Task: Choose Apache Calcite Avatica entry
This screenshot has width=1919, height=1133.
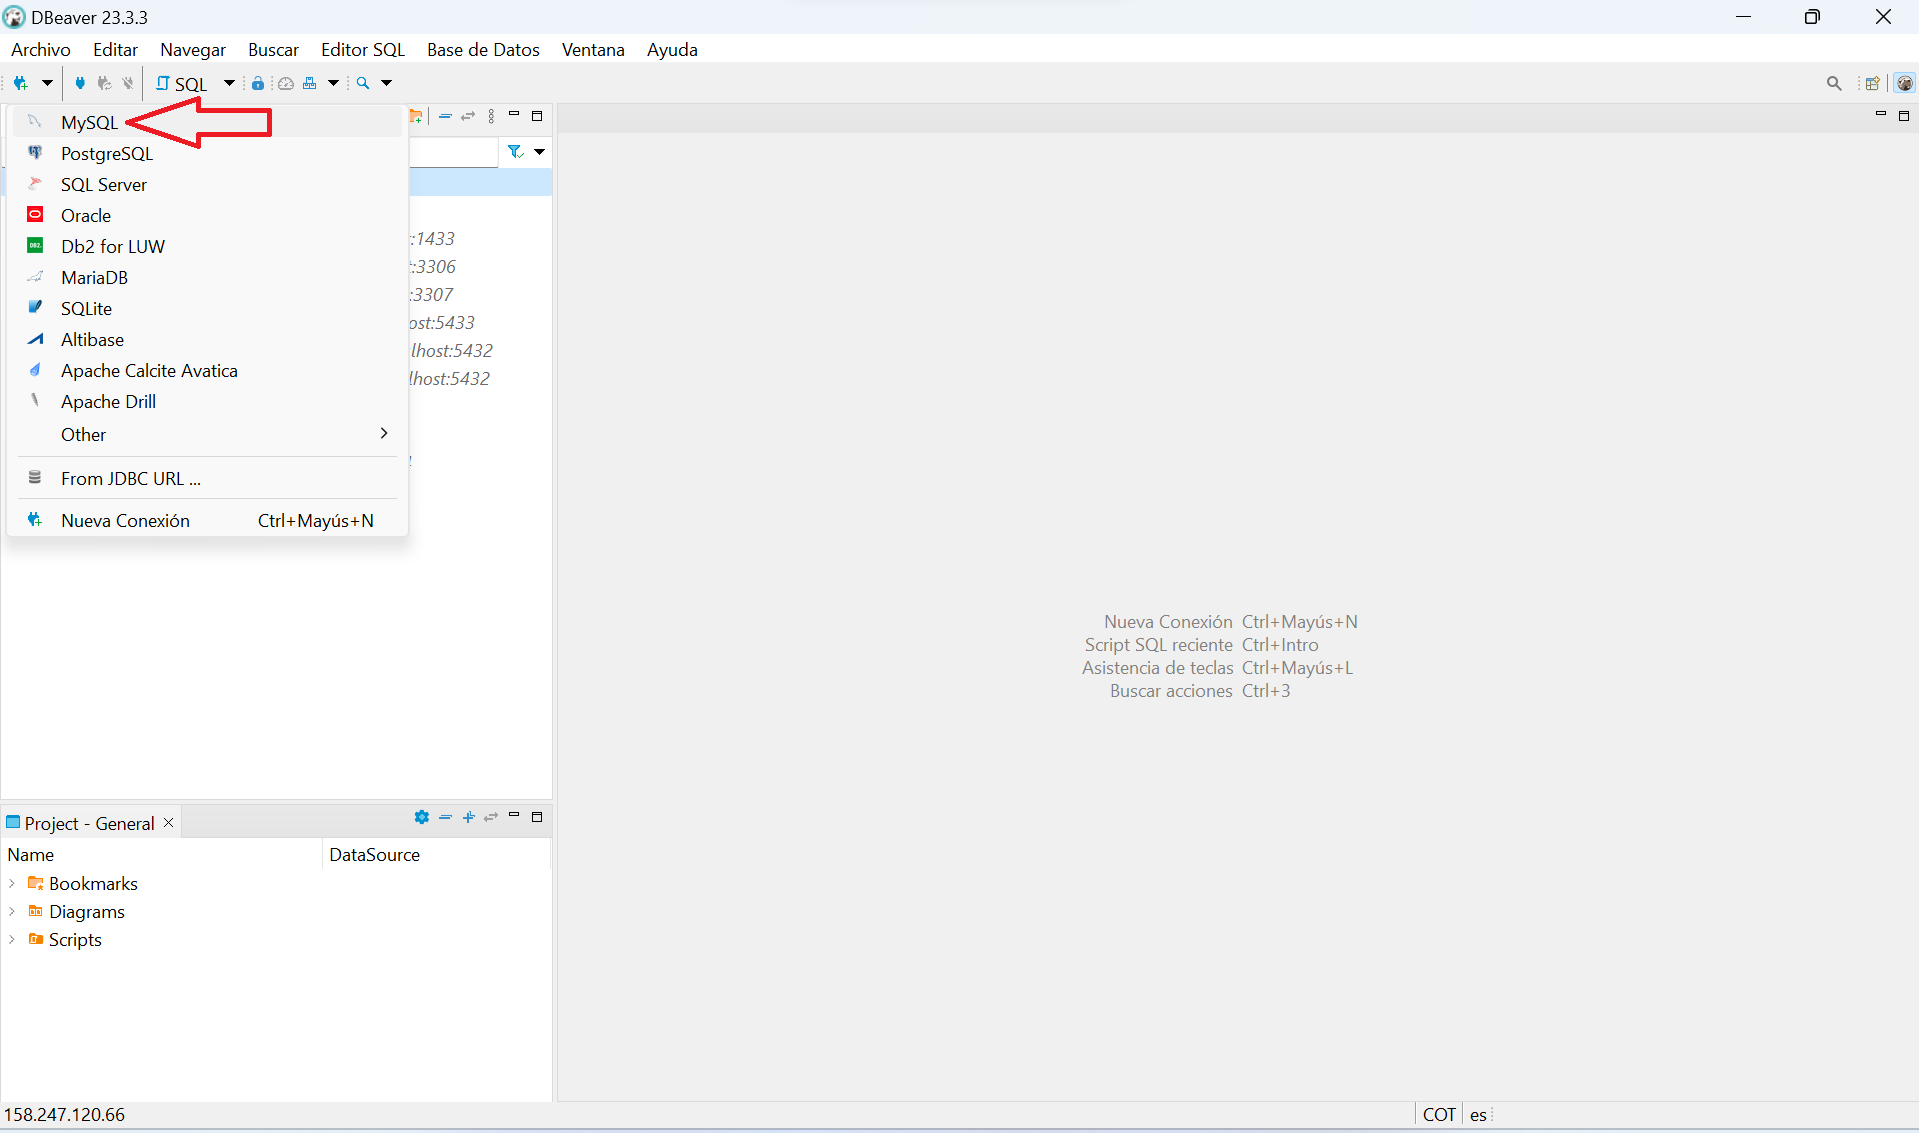Action: coord(205,370)
